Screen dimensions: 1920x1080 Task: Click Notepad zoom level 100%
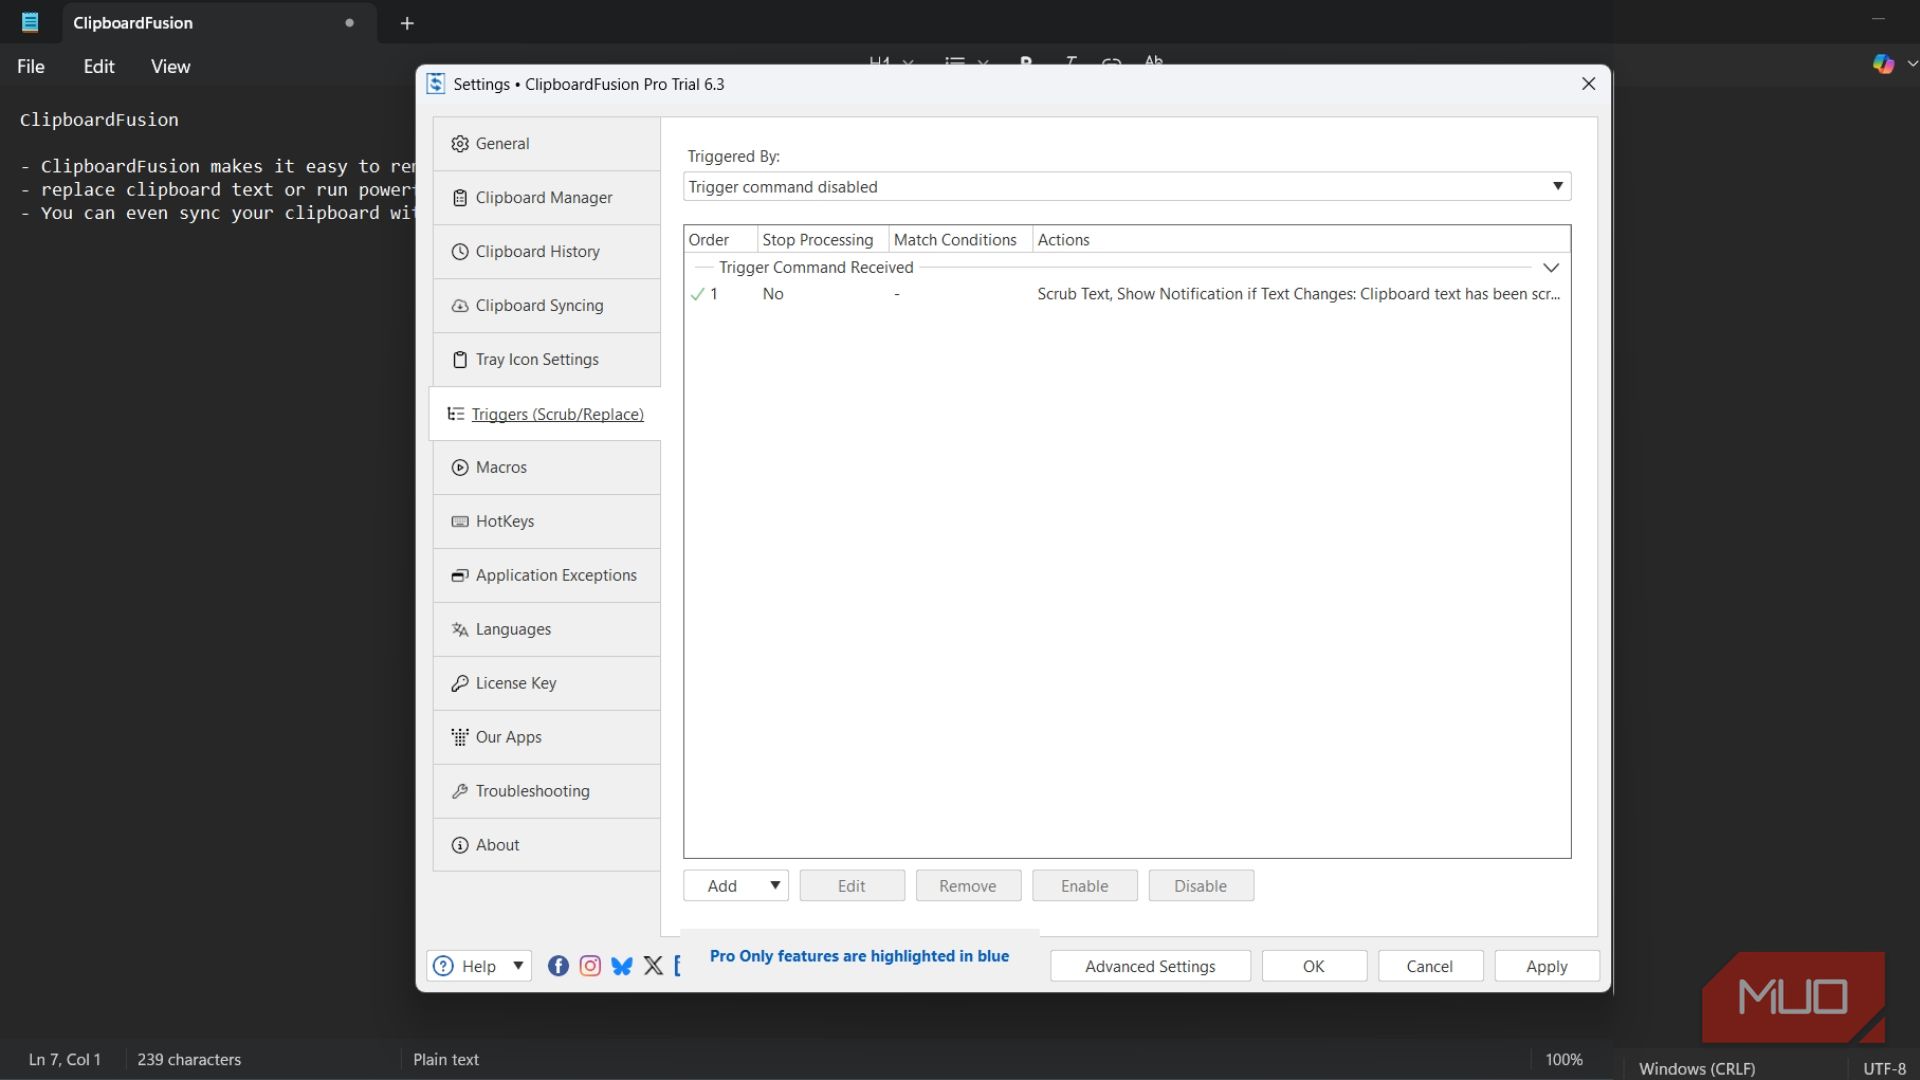(x=1564, y=1060)
